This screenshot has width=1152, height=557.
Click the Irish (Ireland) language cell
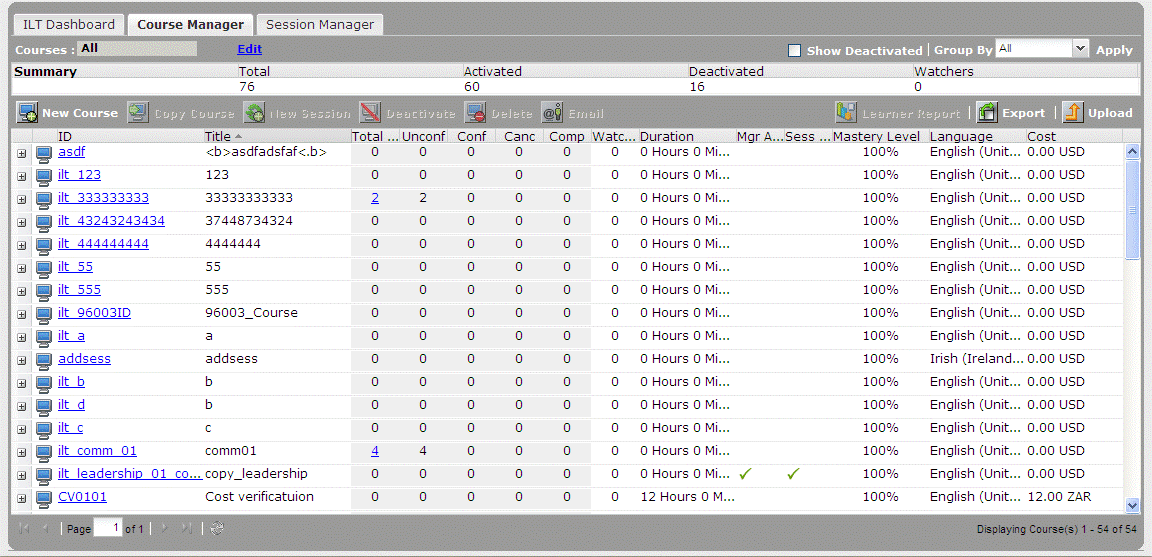(976, 359)
